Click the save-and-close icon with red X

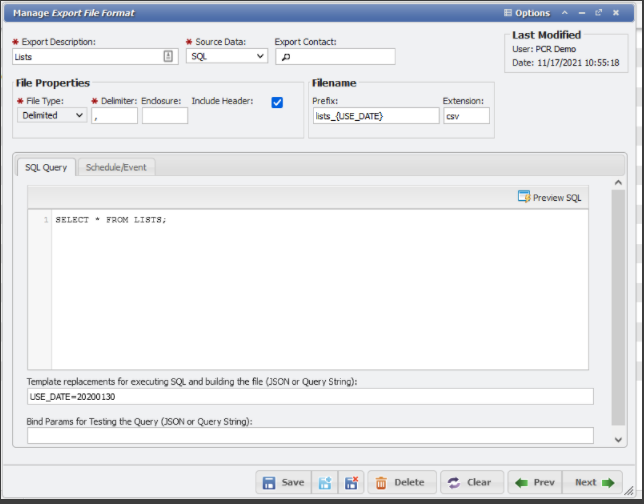pyautogui.click(x=350, y=482)
